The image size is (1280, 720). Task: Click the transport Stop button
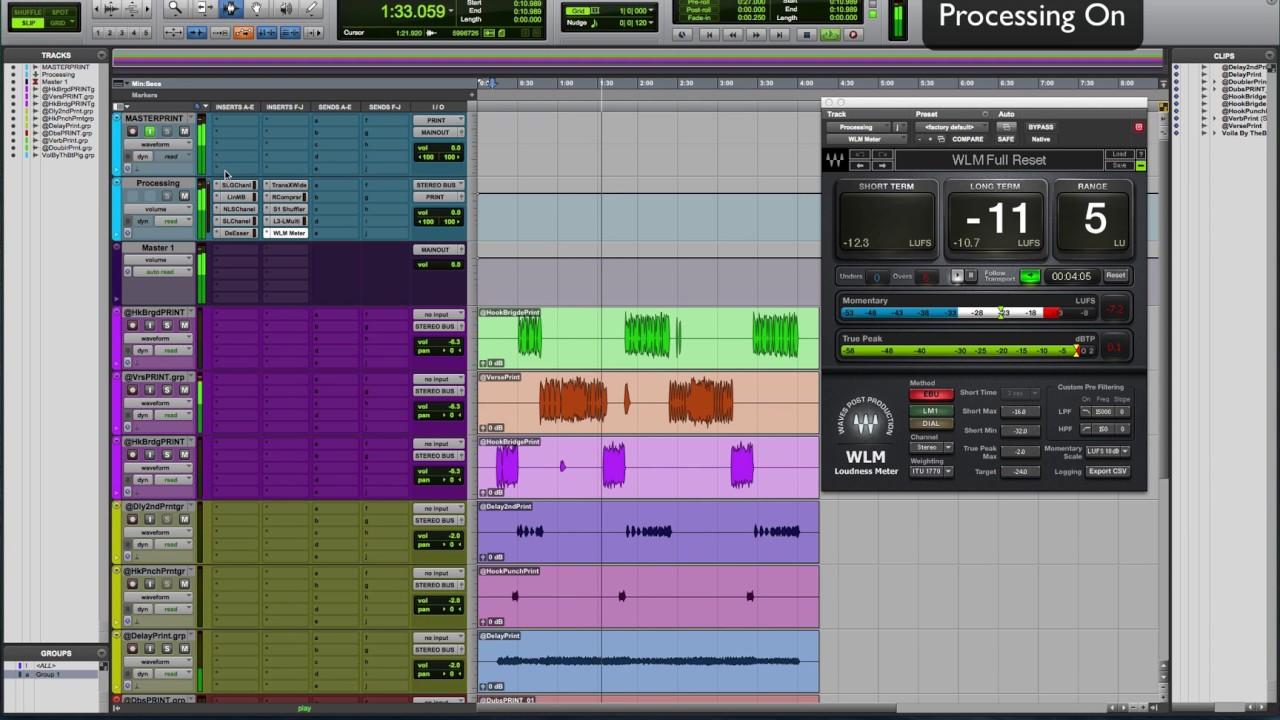[807, 35]
